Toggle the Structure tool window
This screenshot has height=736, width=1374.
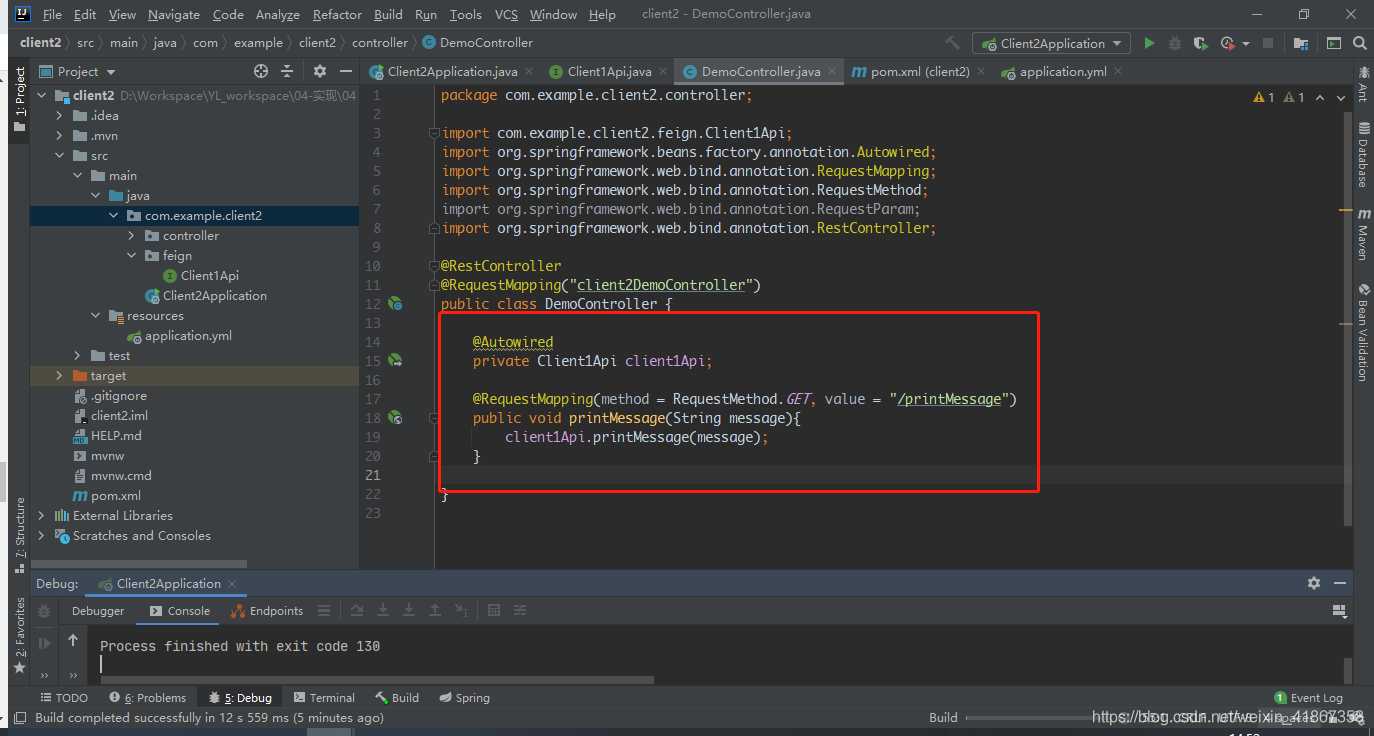pos(20,534)
